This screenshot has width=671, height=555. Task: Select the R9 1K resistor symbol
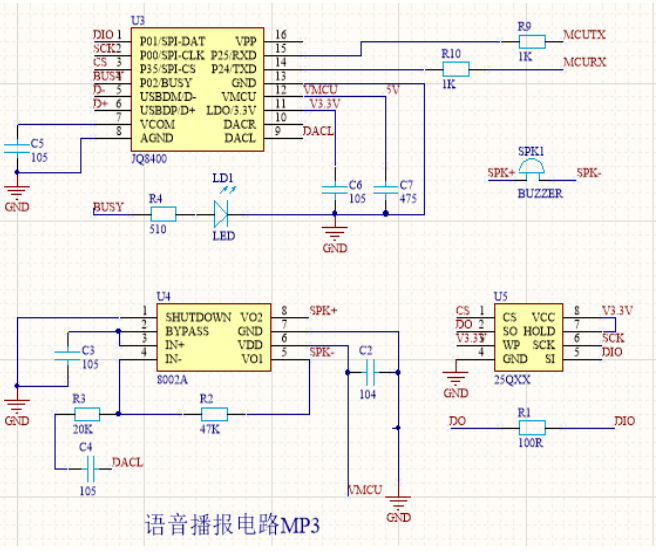pyautogui.click(x=532, y=42)
